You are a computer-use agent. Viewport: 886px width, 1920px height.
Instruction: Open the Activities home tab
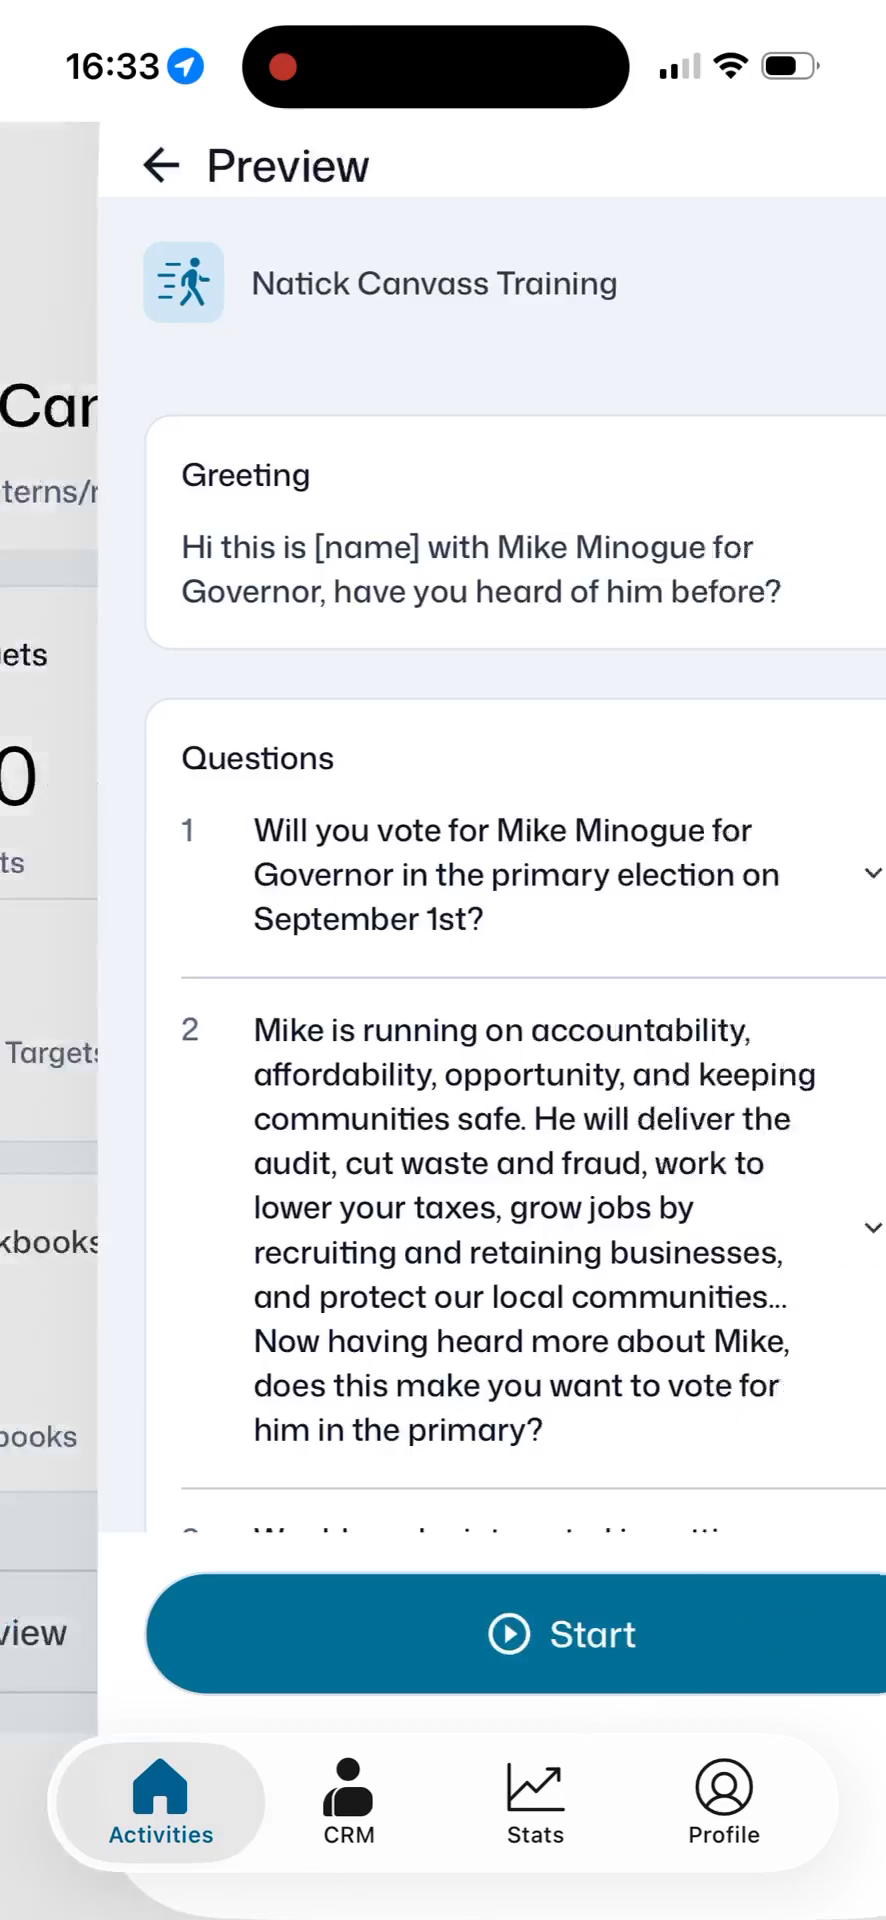(x=161, y=1802)
